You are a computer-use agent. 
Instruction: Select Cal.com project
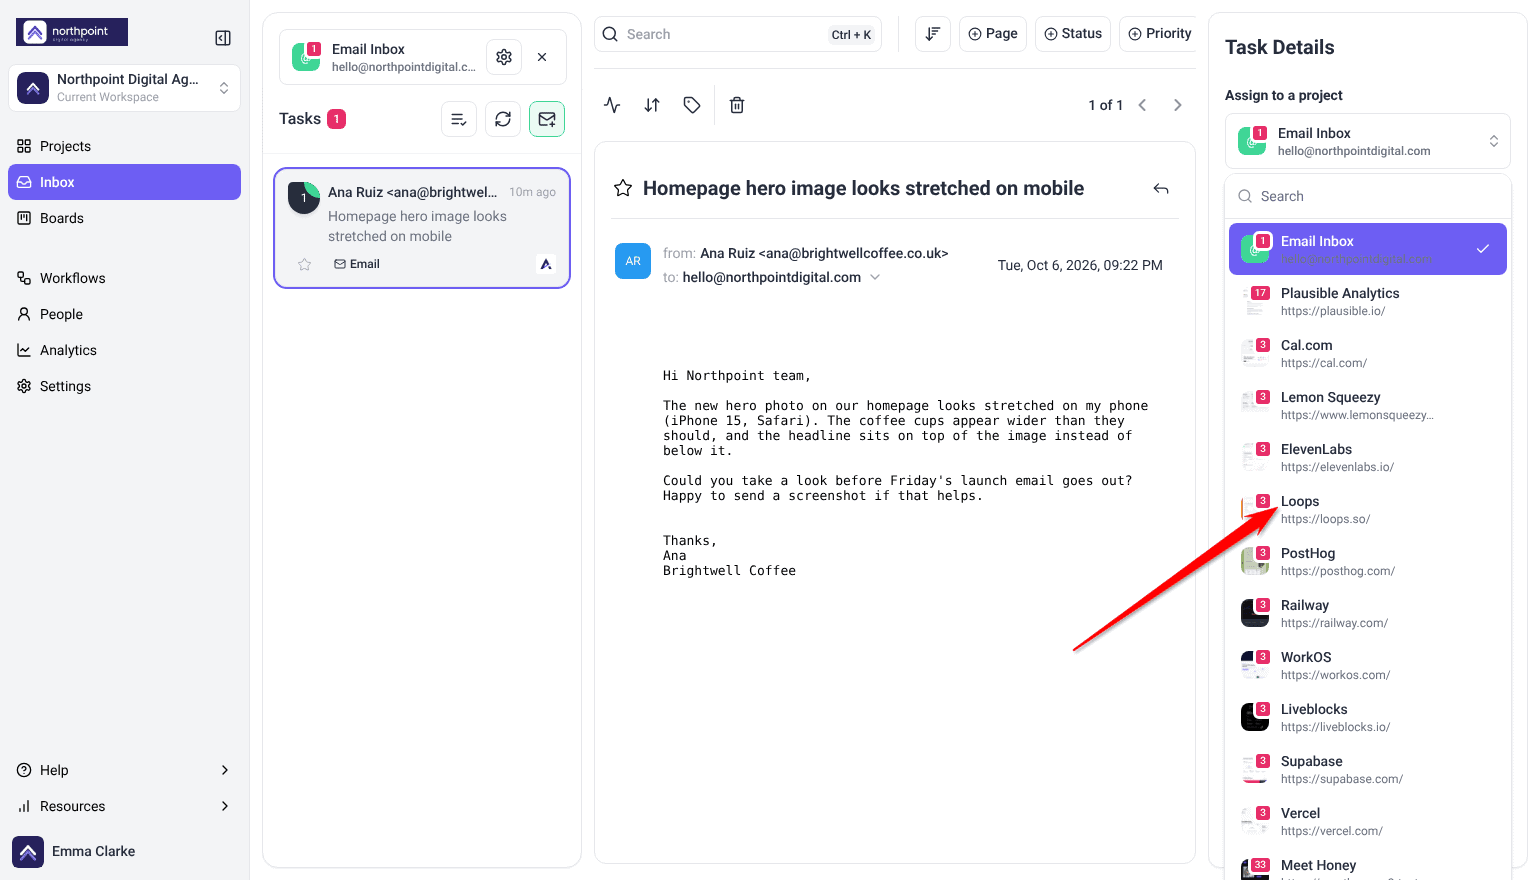(1368, 353)
